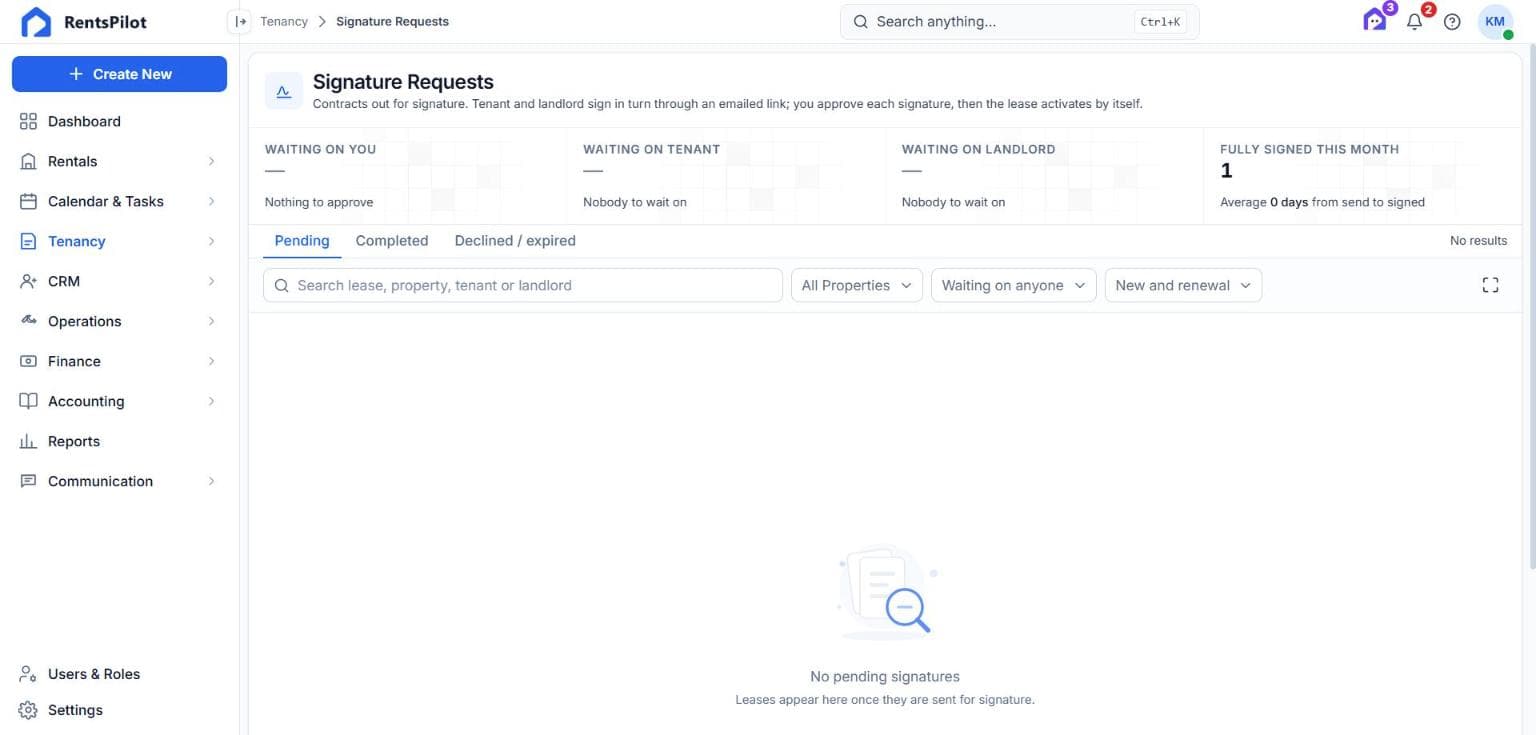This screenshot has height=735, width=1536.
Task: Toggle fullscreen view of the table
Action: click(x=1490, y=285)
